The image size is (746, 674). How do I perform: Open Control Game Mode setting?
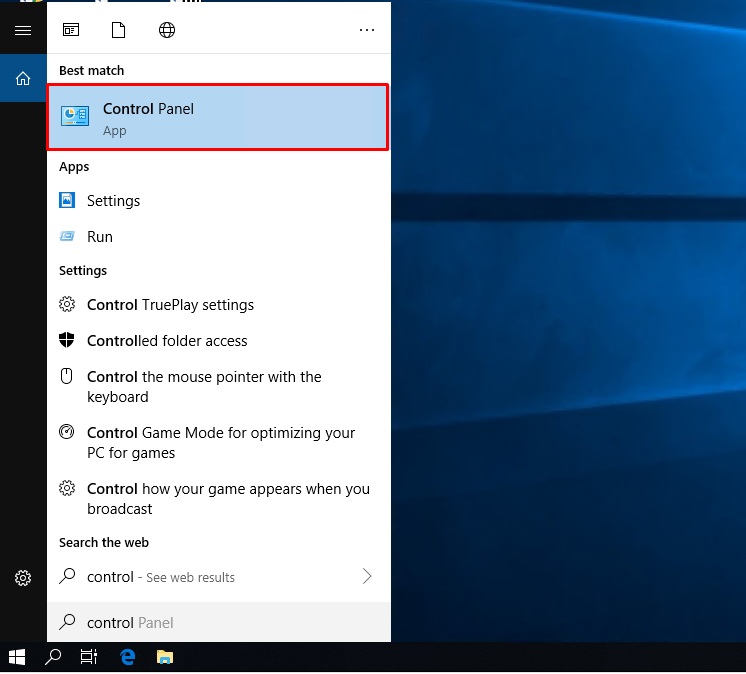219,442
